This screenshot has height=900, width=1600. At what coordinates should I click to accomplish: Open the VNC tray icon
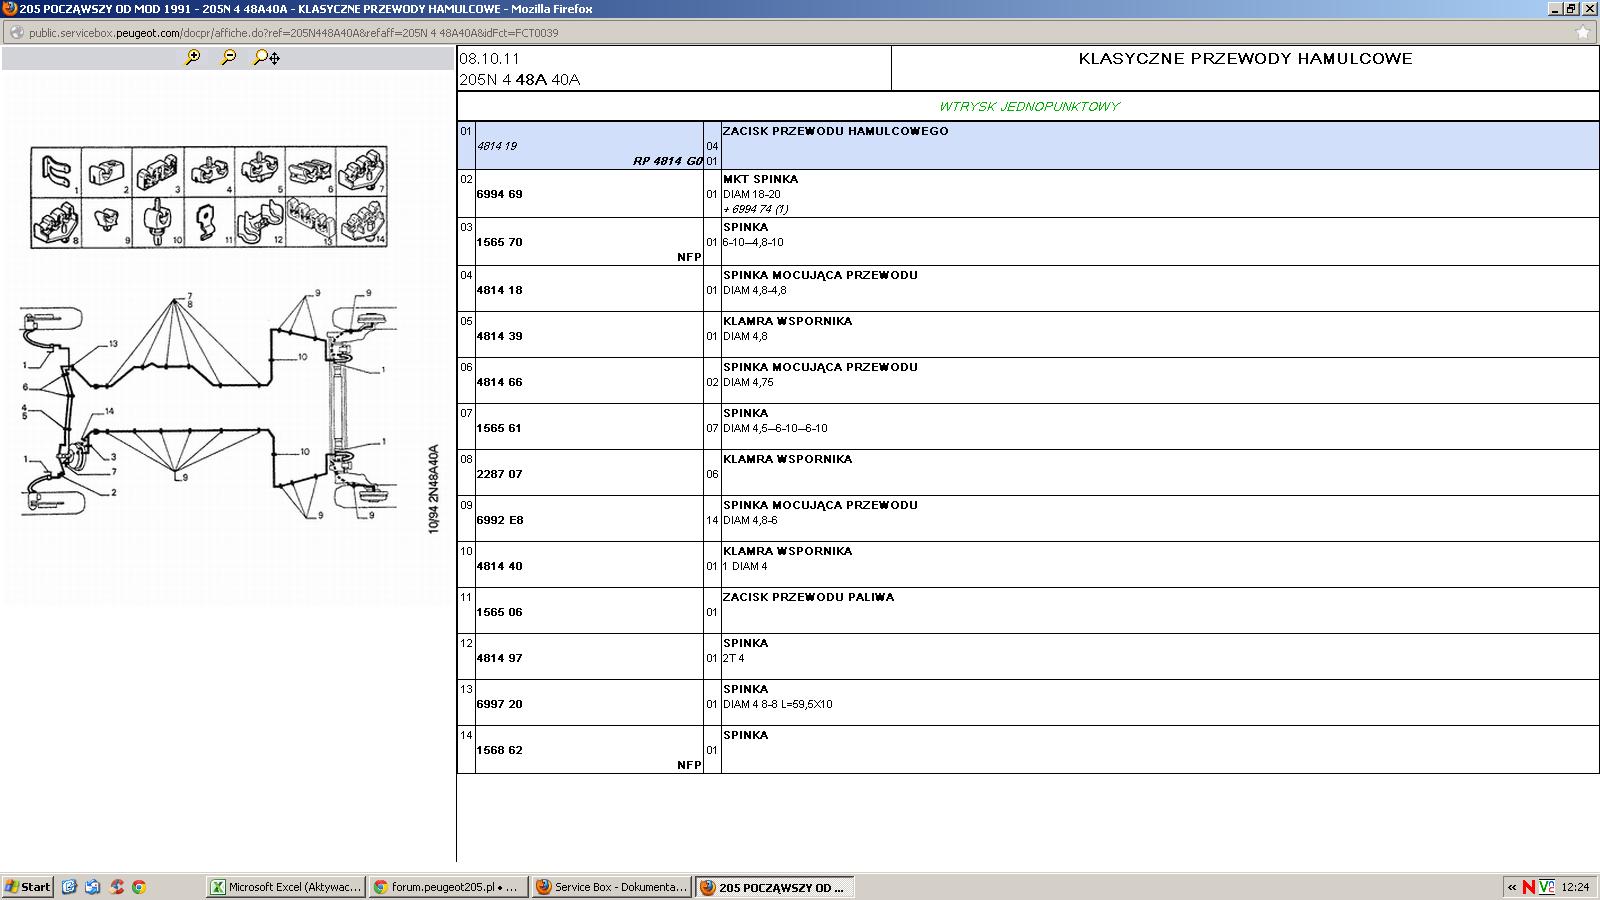coord(1546,887)
